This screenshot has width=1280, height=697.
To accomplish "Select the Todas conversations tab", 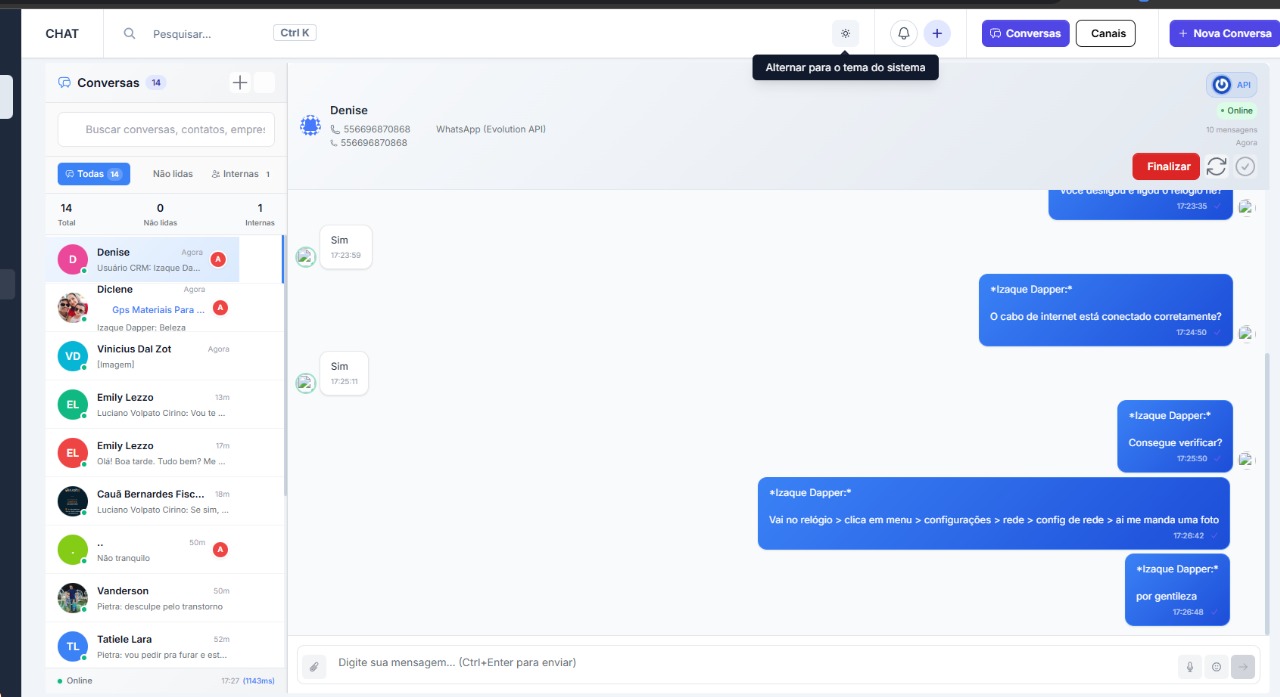I will tap(93, 174).
